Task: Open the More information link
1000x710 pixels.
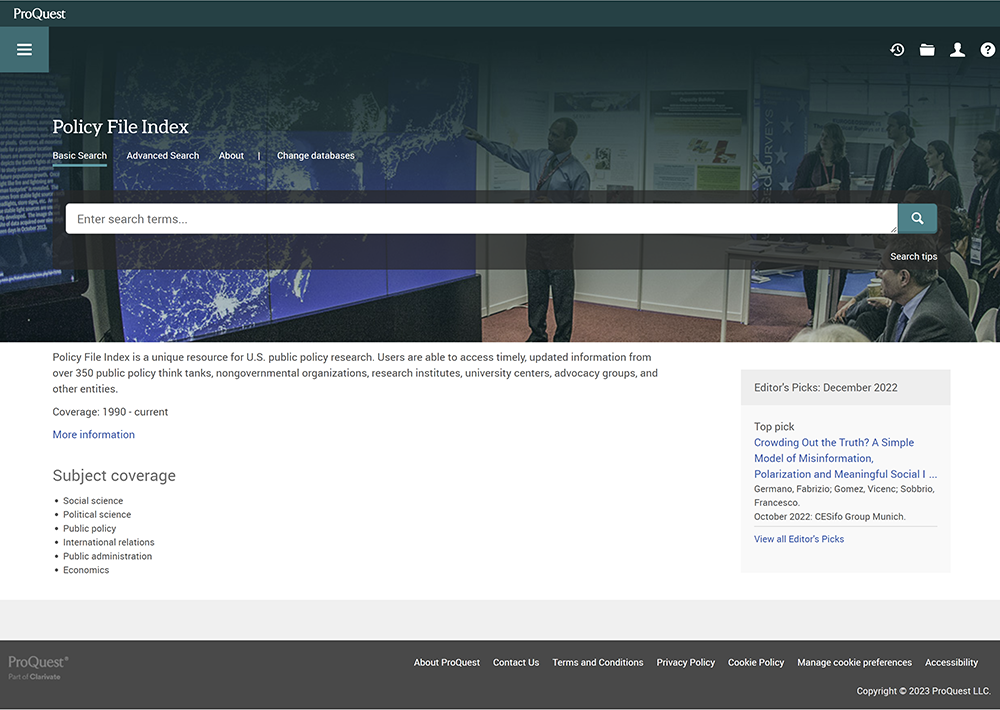Action: click(x=93, y=435)
